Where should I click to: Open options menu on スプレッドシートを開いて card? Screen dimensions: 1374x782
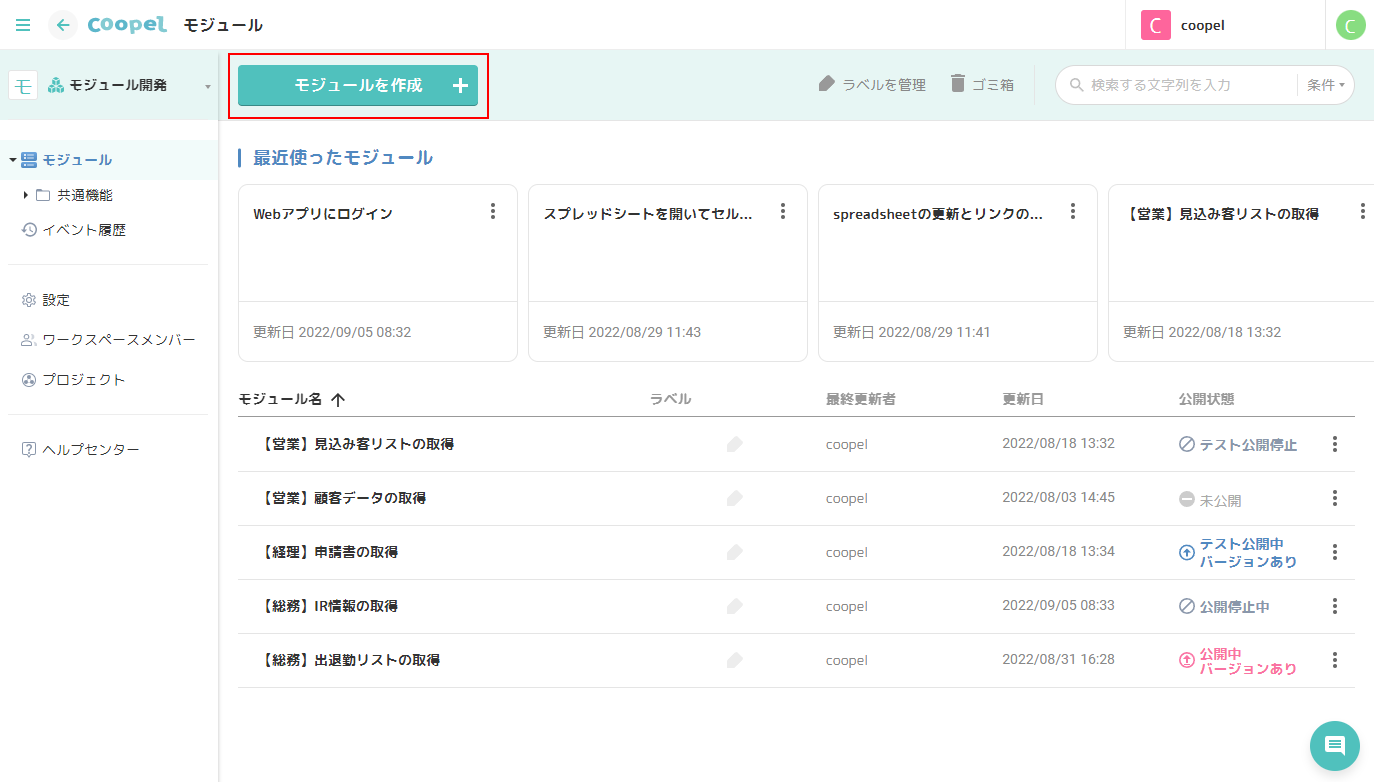pyautogui.click(x=782, y=211)
